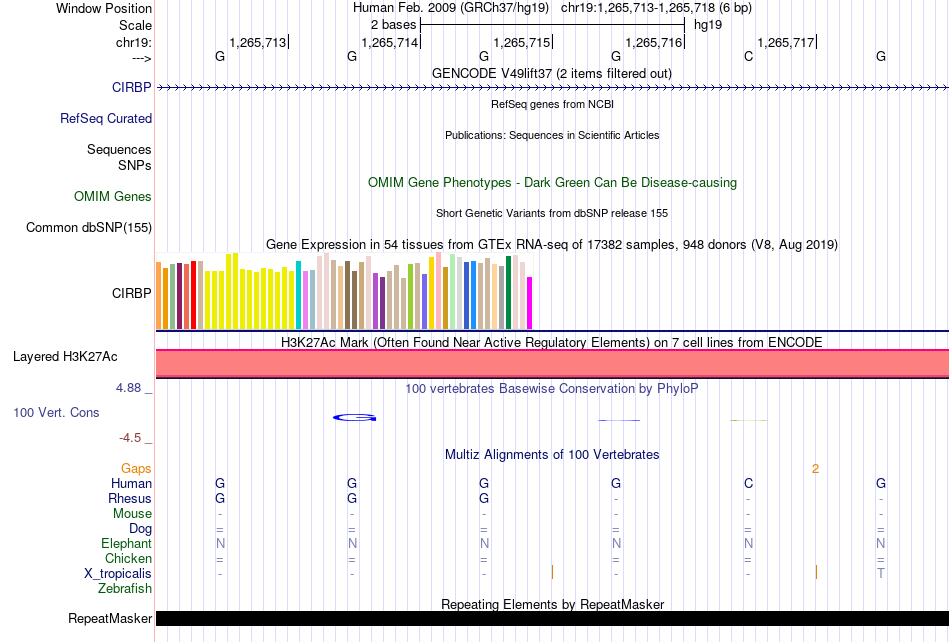Viewport: 950px width, 642px height.
Task: Click the 4.88 upper conservation scale value
Action: tap(128, 388)
